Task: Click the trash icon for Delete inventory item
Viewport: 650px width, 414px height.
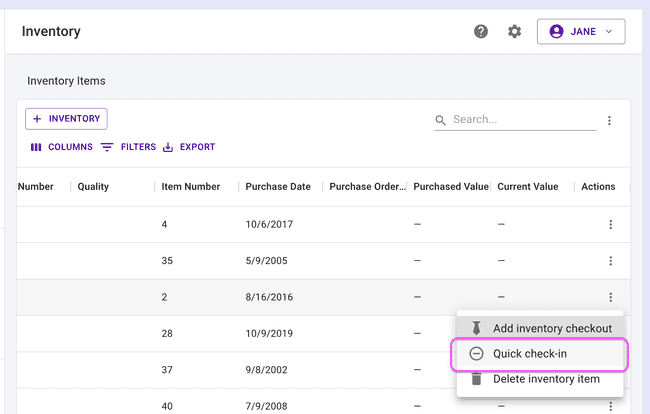Action: pyautogui.click(x=476, y=379)
